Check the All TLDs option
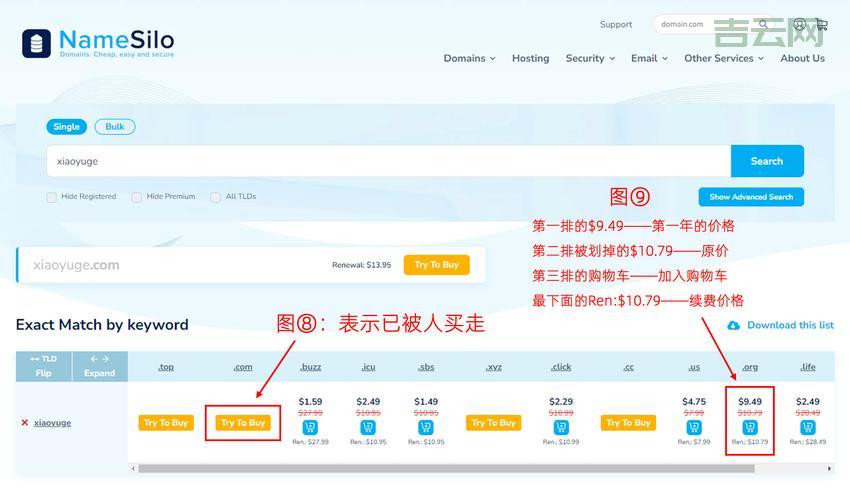 tap(215, 197)
